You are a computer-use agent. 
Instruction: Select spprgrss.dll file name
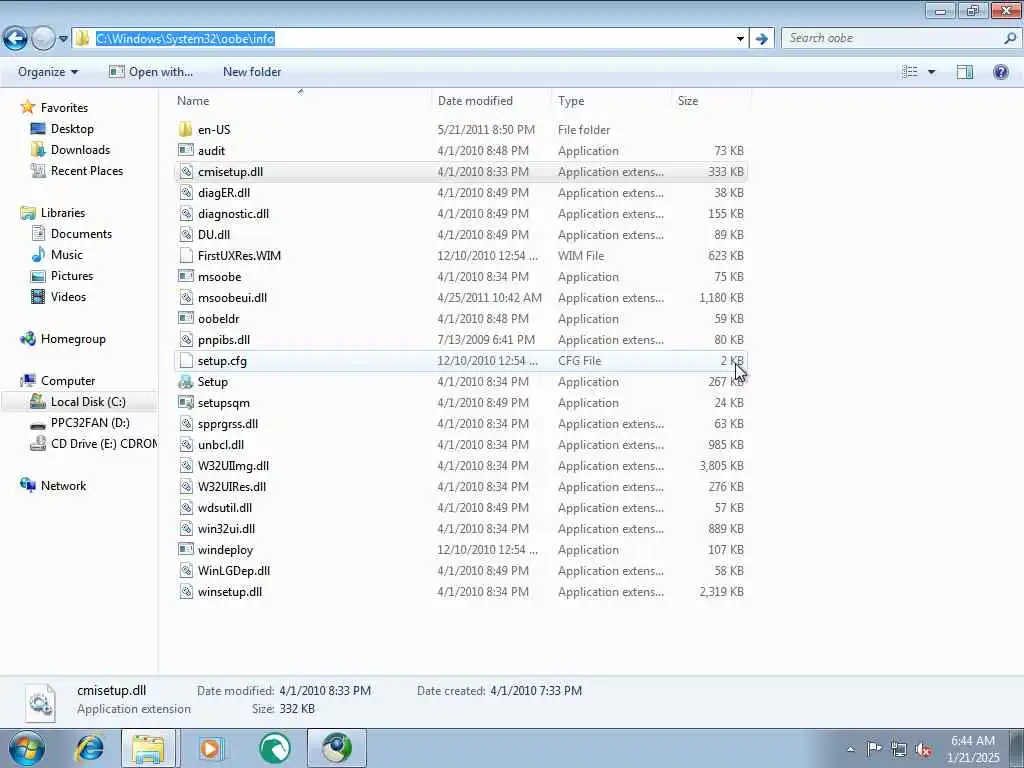[x=228, y=424]
